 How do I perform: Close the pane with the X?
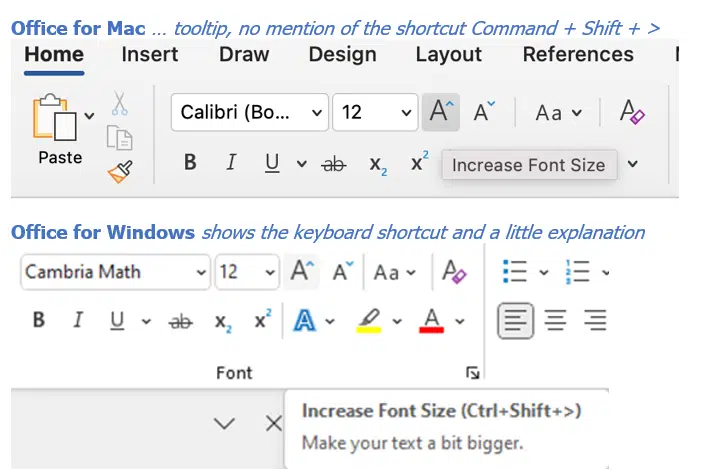click(273, 423)
